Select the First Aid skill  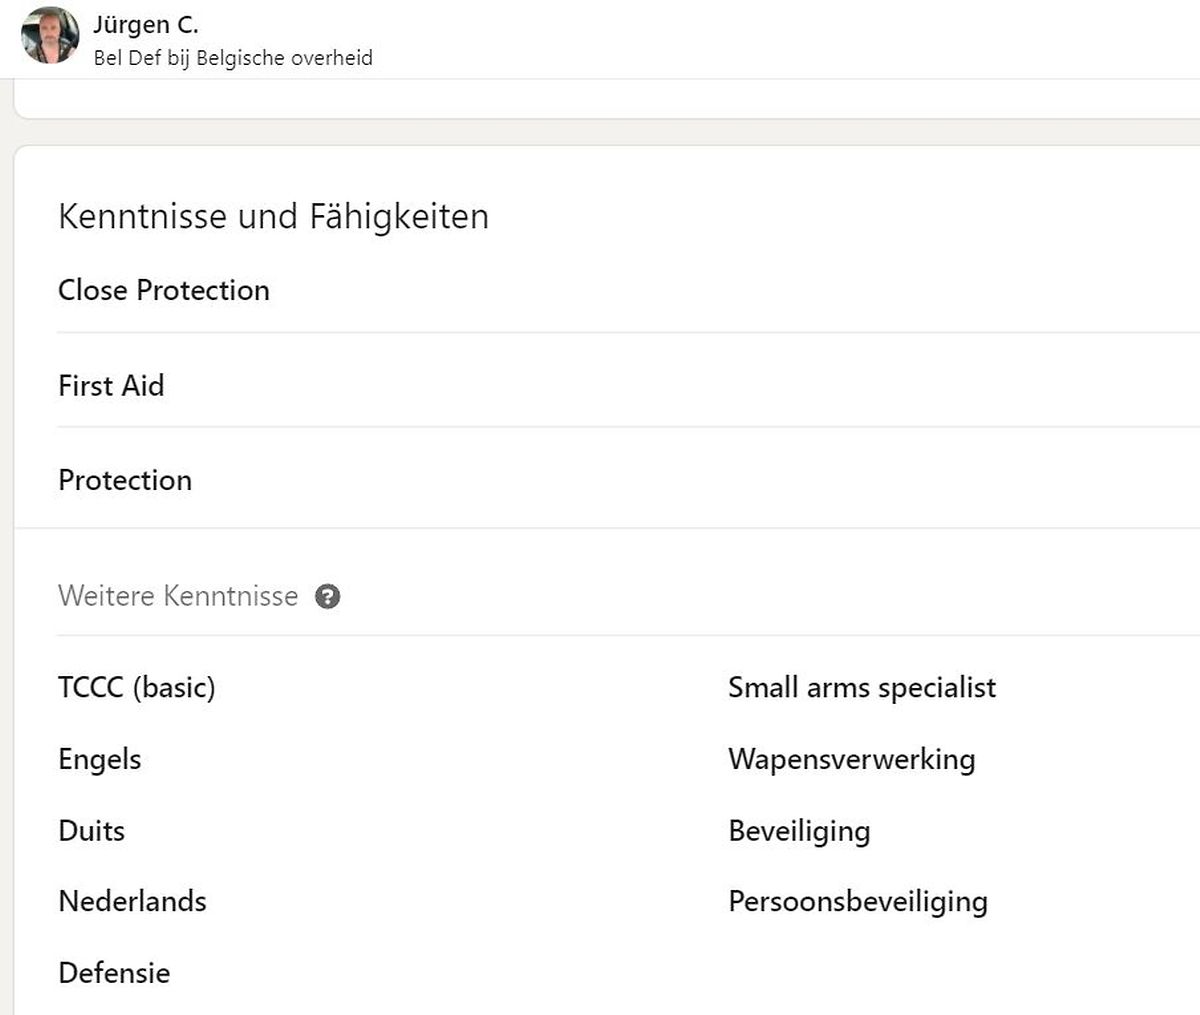(x=111, y=386)
